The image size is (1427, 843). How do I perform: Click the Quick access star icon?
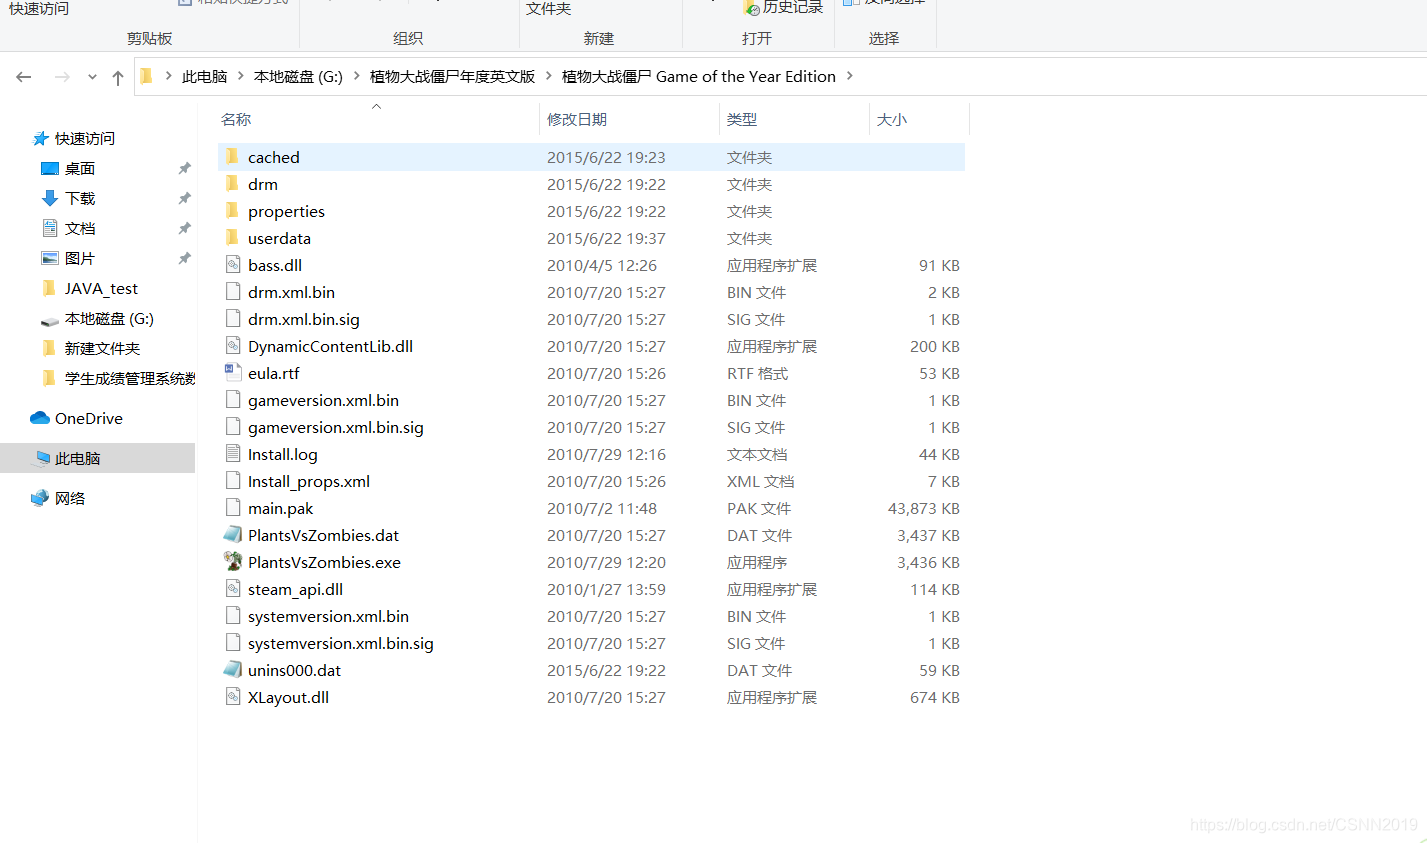point(41,138)
